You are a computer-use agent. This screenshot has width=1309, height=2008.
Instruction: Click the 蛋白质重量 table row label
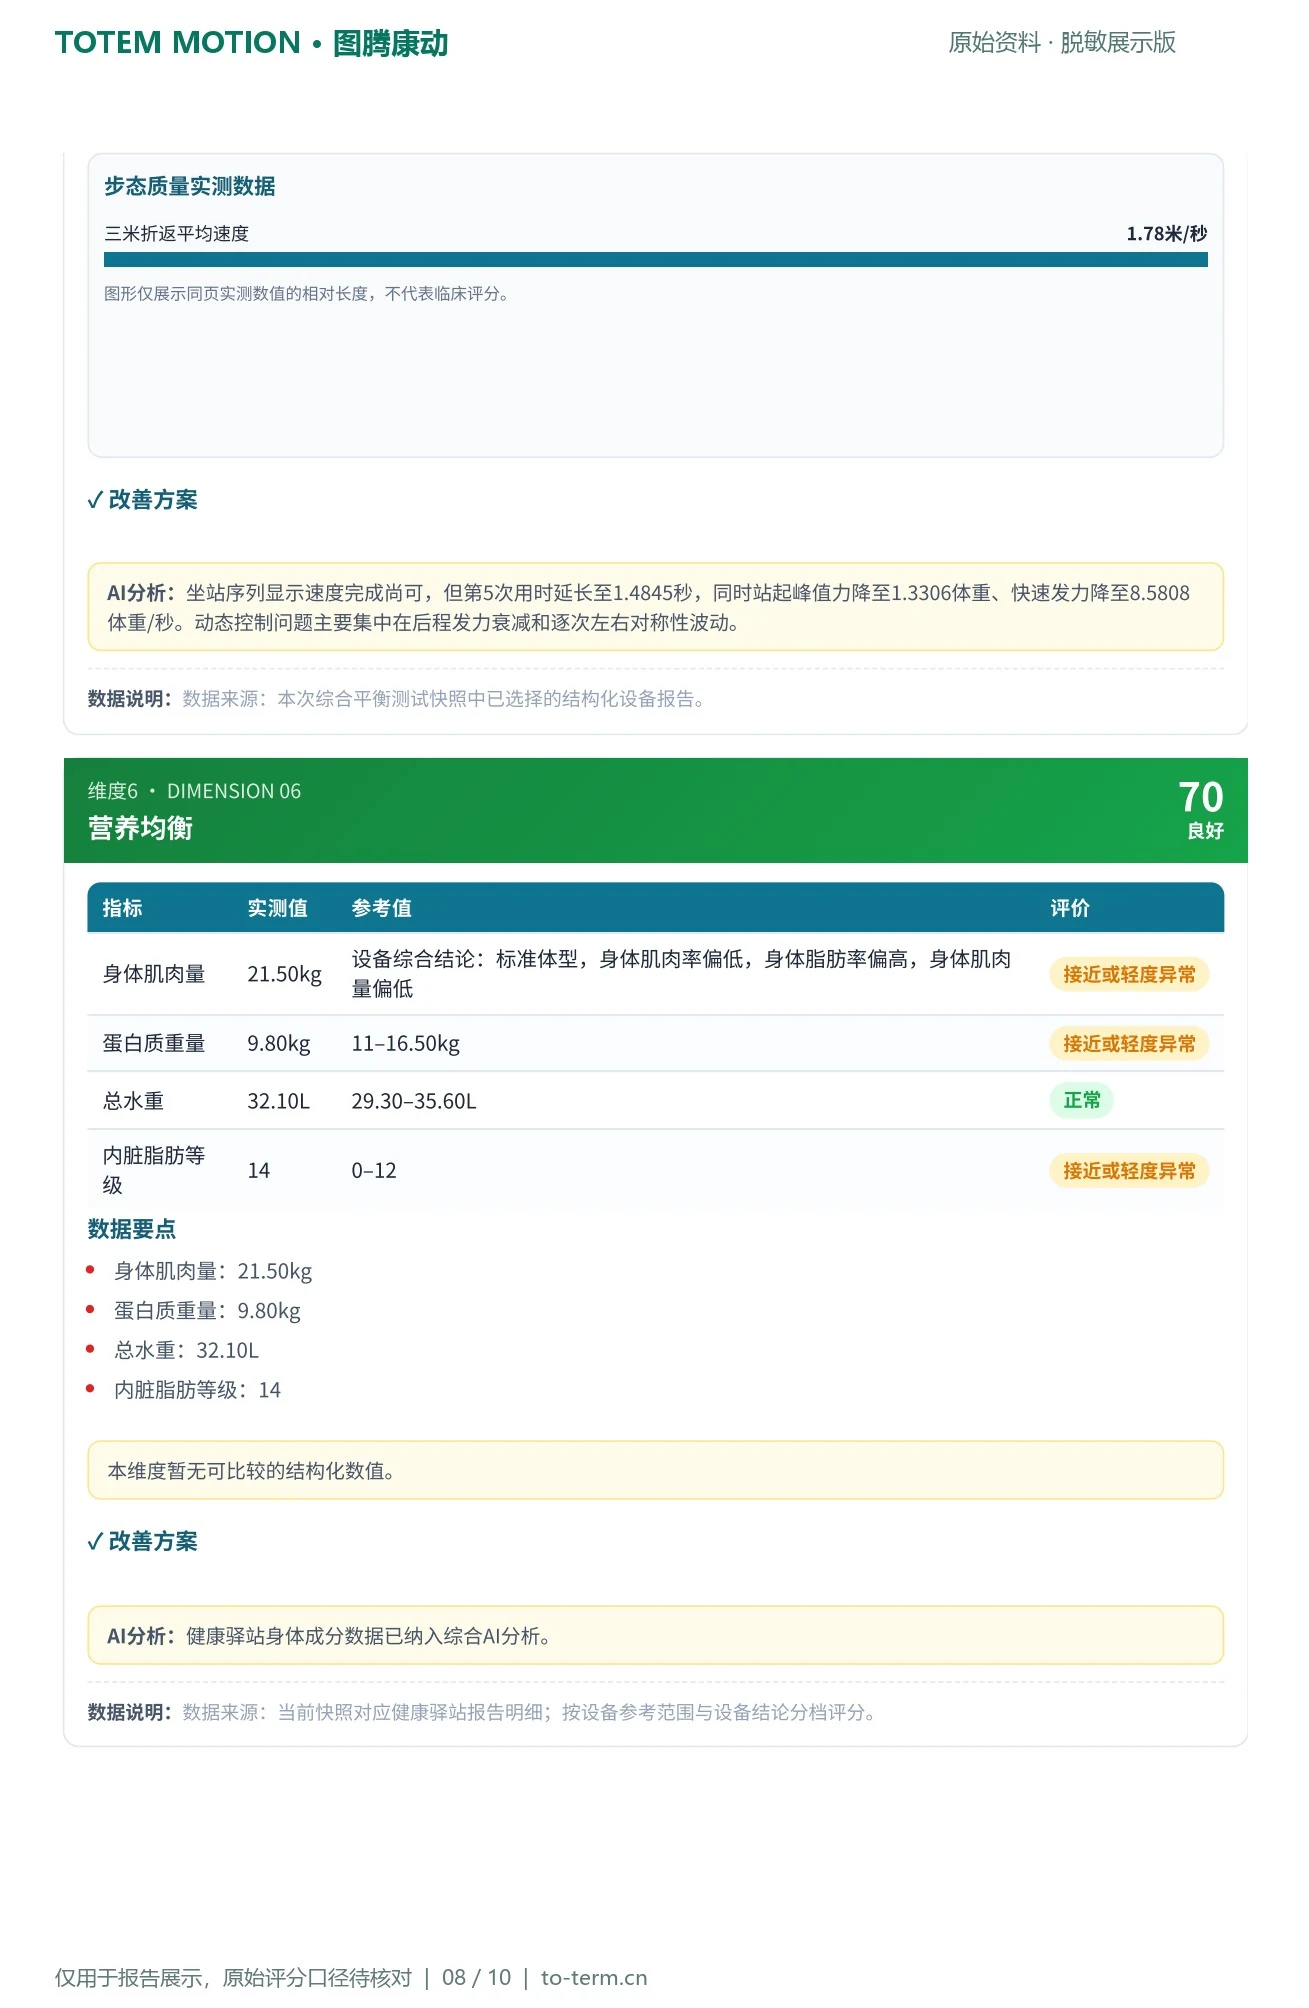click(x=154, y=1044)
